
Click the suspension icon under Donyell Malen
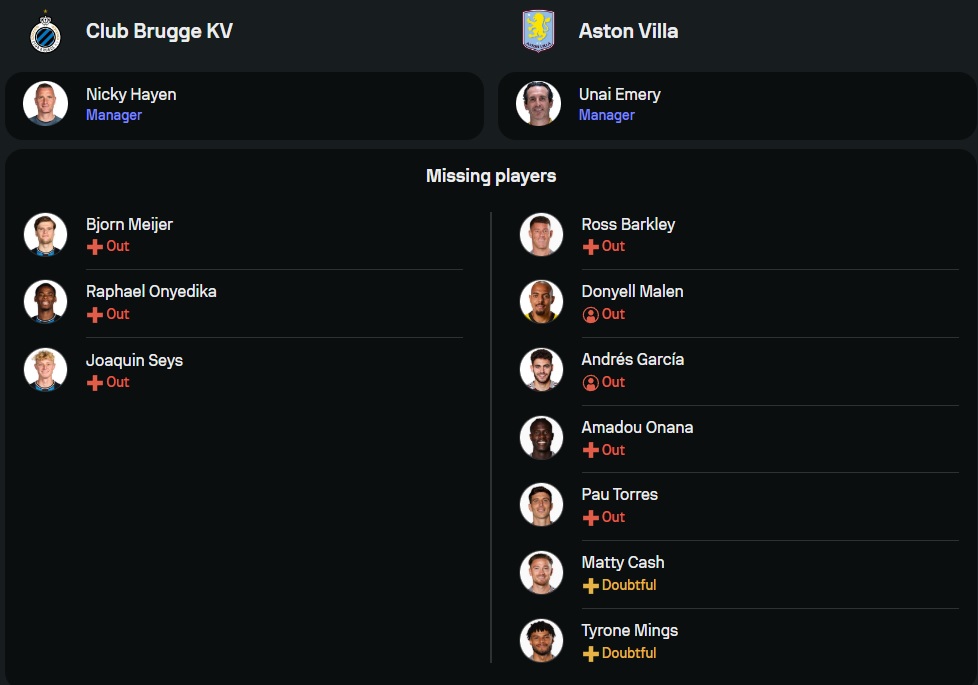pyautogui.click(x=591, y=315)
